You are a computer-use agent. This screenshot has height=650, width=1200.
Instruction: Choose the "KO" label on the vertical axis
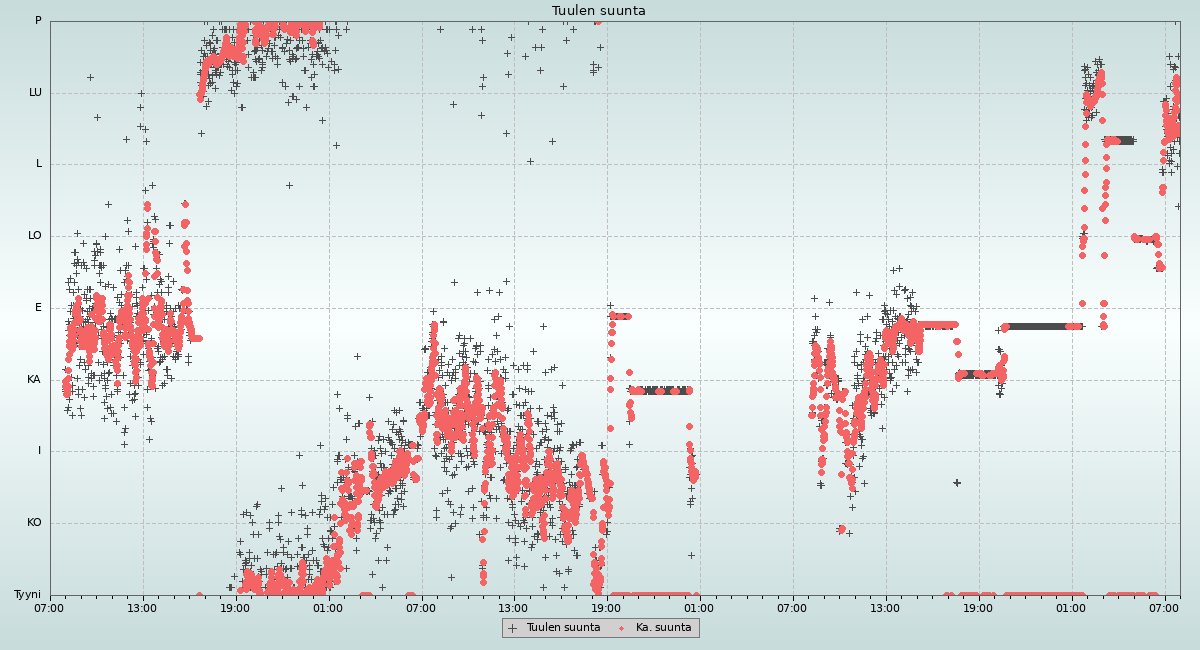point(34,523)
